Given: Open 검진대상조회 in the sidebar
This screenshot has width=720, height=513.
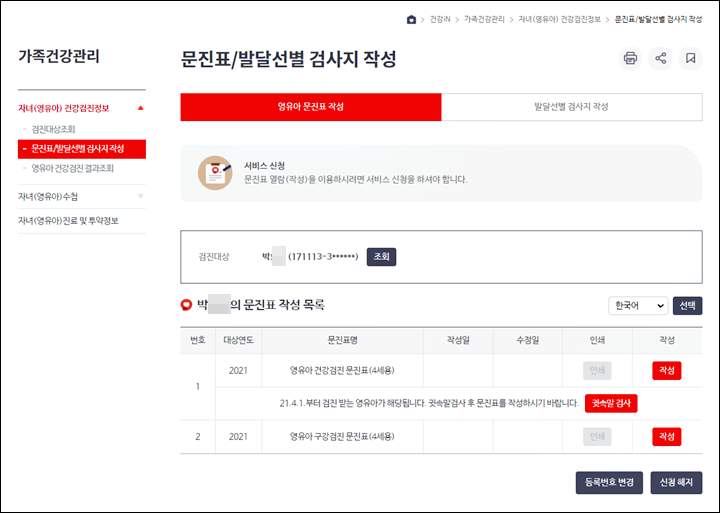Looking at the screenshot, I should point(53,130).
